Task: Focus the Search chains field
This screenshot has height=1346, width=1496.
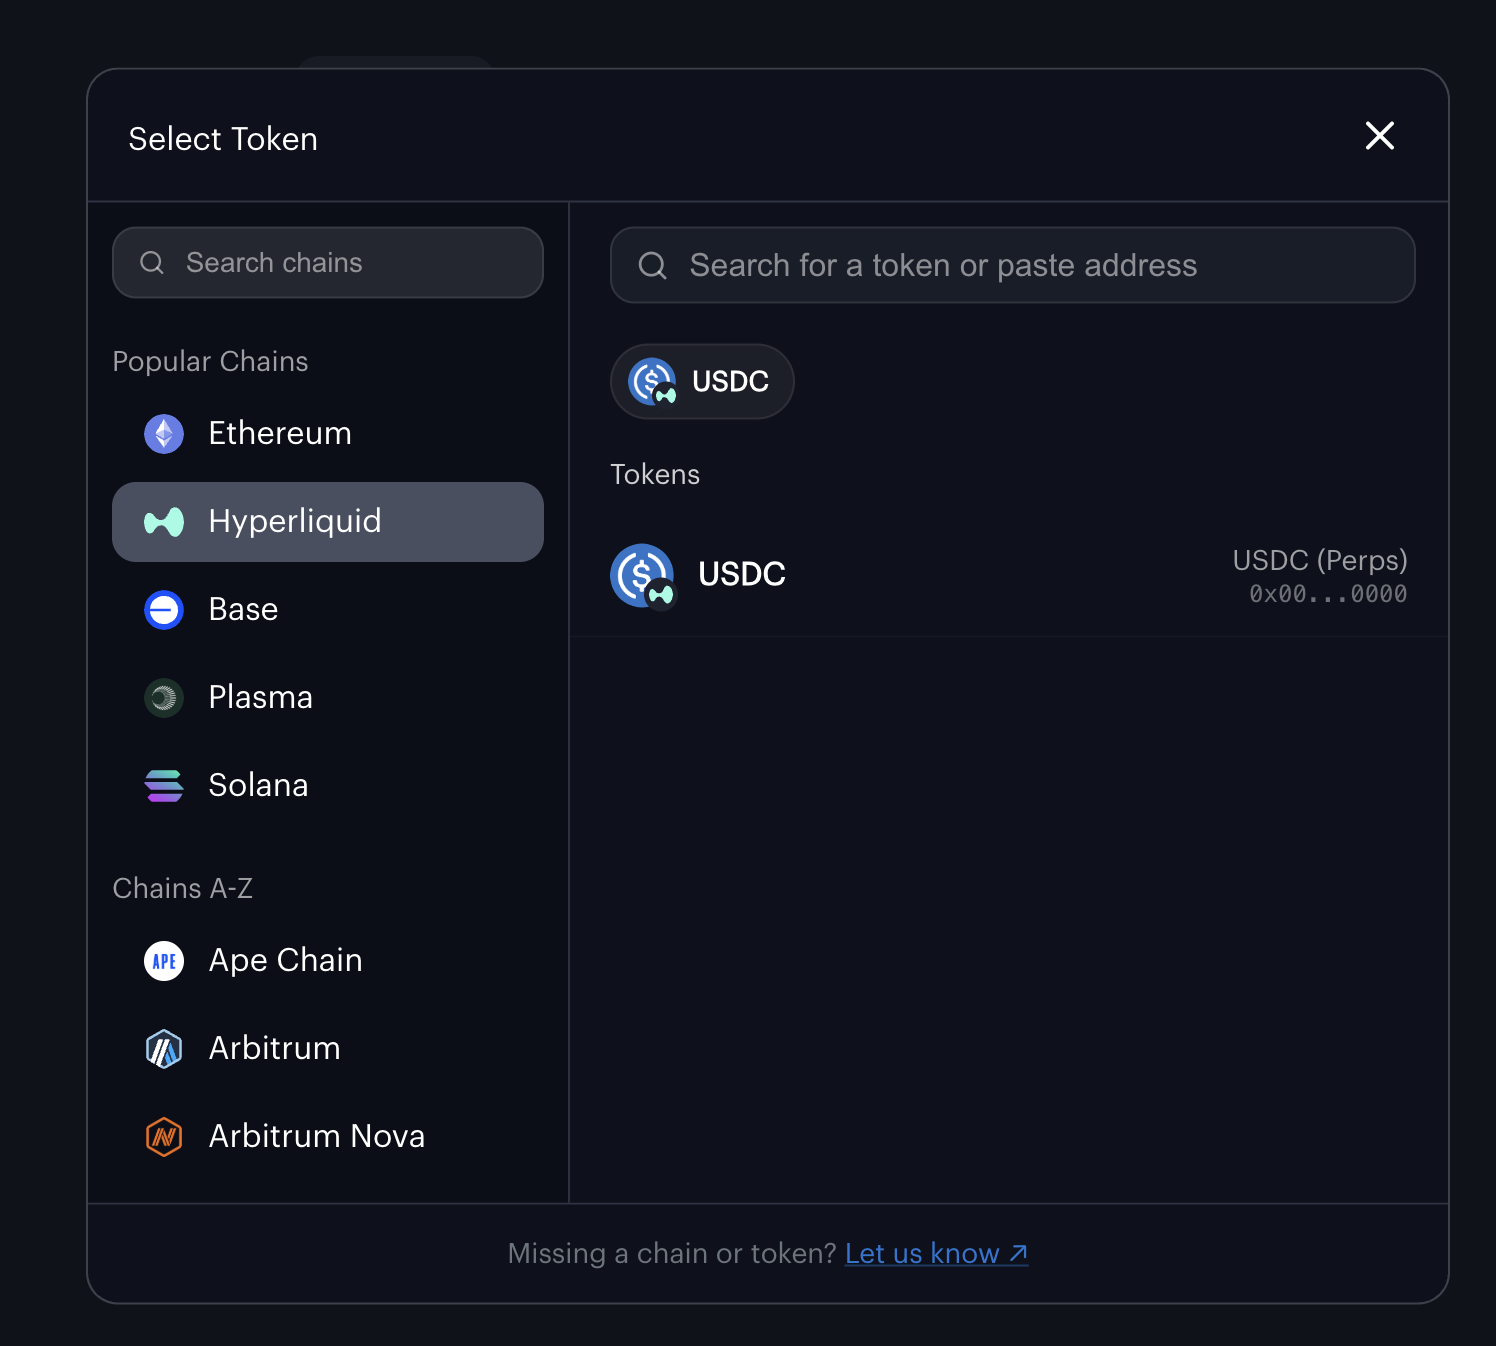Action: click(x=340, y=263)
